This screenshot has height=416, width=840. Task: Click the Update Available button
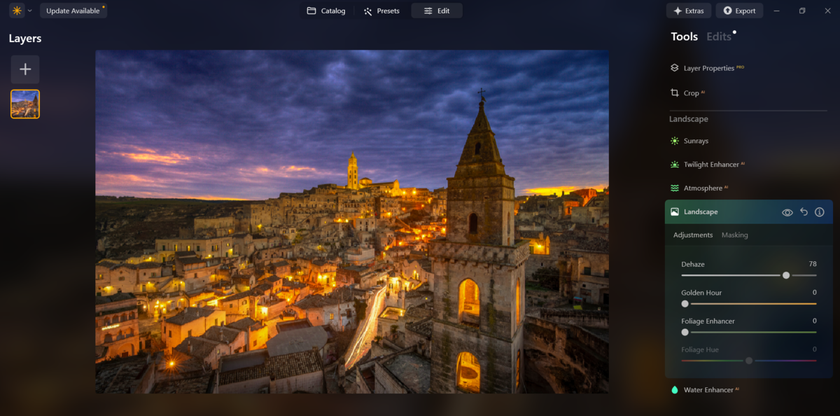pyautogui.click(x=73, y=11)
